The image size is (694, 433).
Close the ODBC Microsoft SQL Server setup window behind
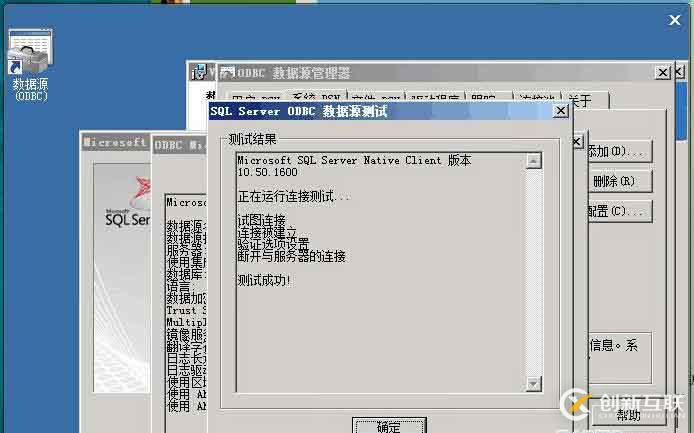tap(577, 142)
